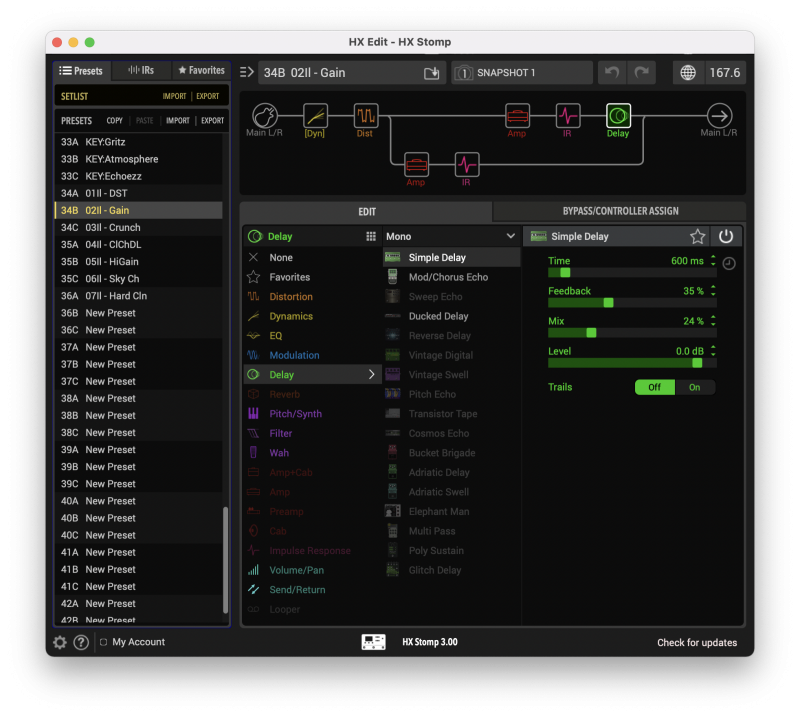Set Trails to On
This screenshot has height=717, width=800.
coord(695,387)
